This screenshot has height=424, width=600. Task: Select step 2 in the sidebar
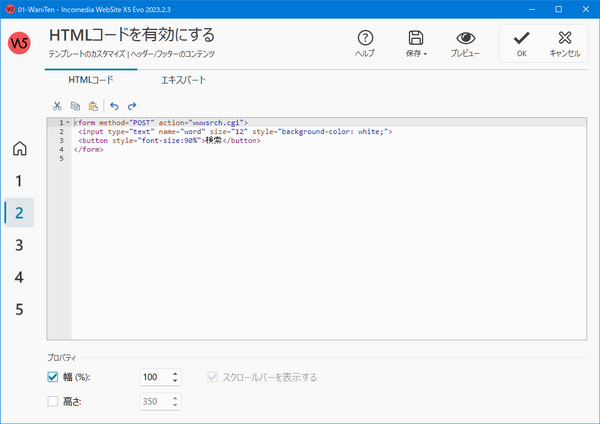coord(19,213)
